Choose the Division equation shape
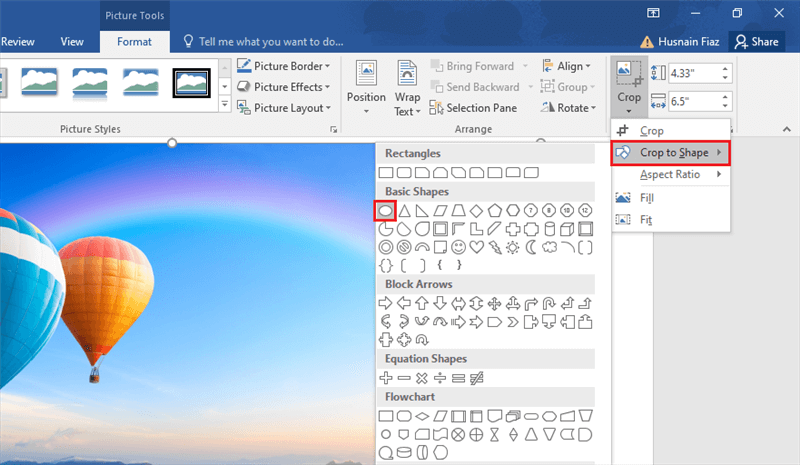The image size is (800, 465). tap(440, 378)
